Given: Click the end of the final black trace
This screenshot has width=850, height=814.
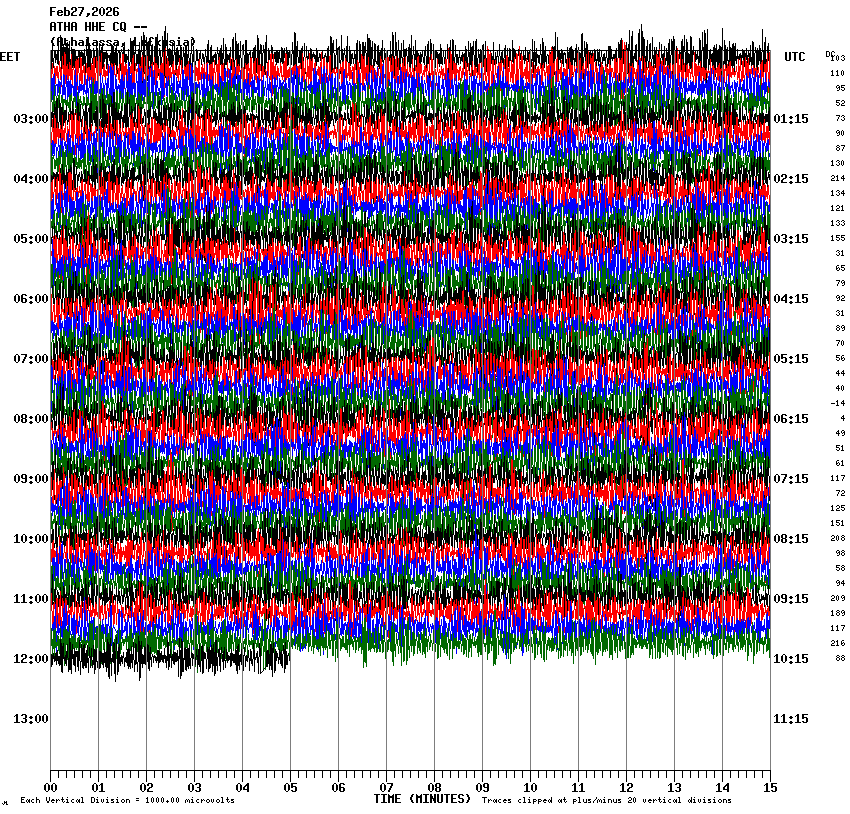Looking at the screenshot, I should (x=289, y=658).
